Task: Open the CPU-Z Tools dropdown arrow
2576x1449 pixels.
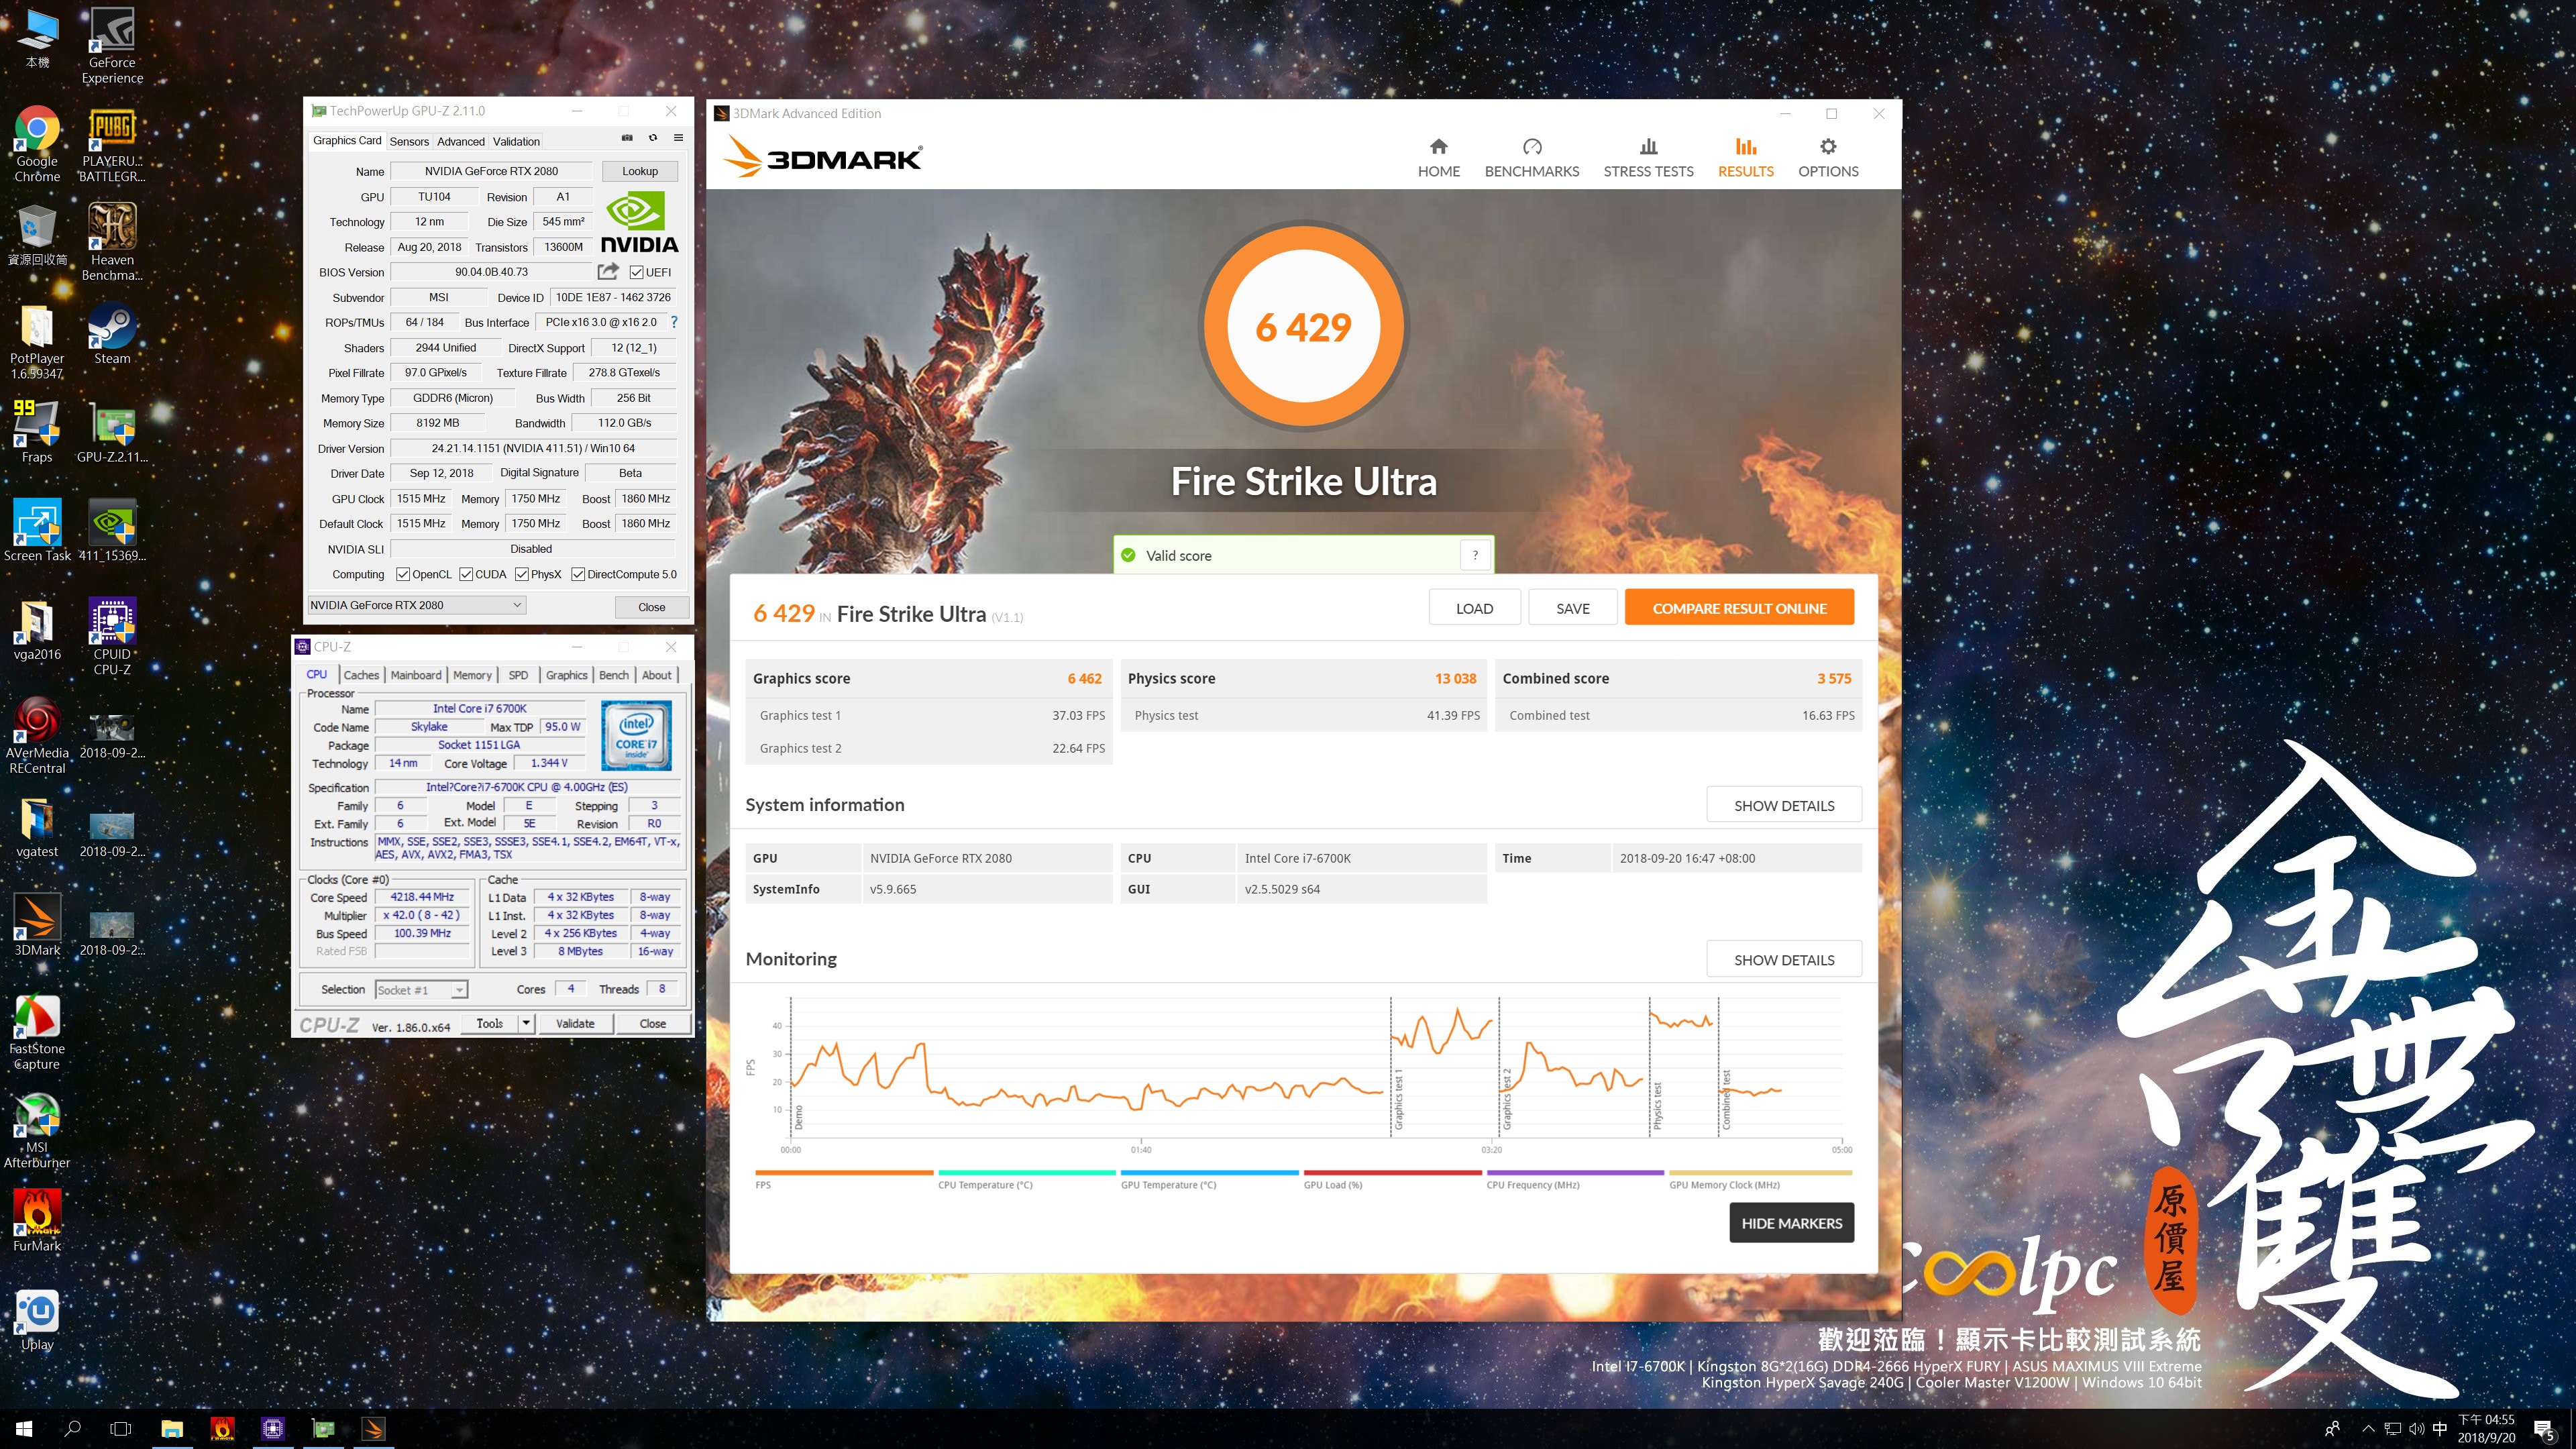Action: (x=526, y=1023)
